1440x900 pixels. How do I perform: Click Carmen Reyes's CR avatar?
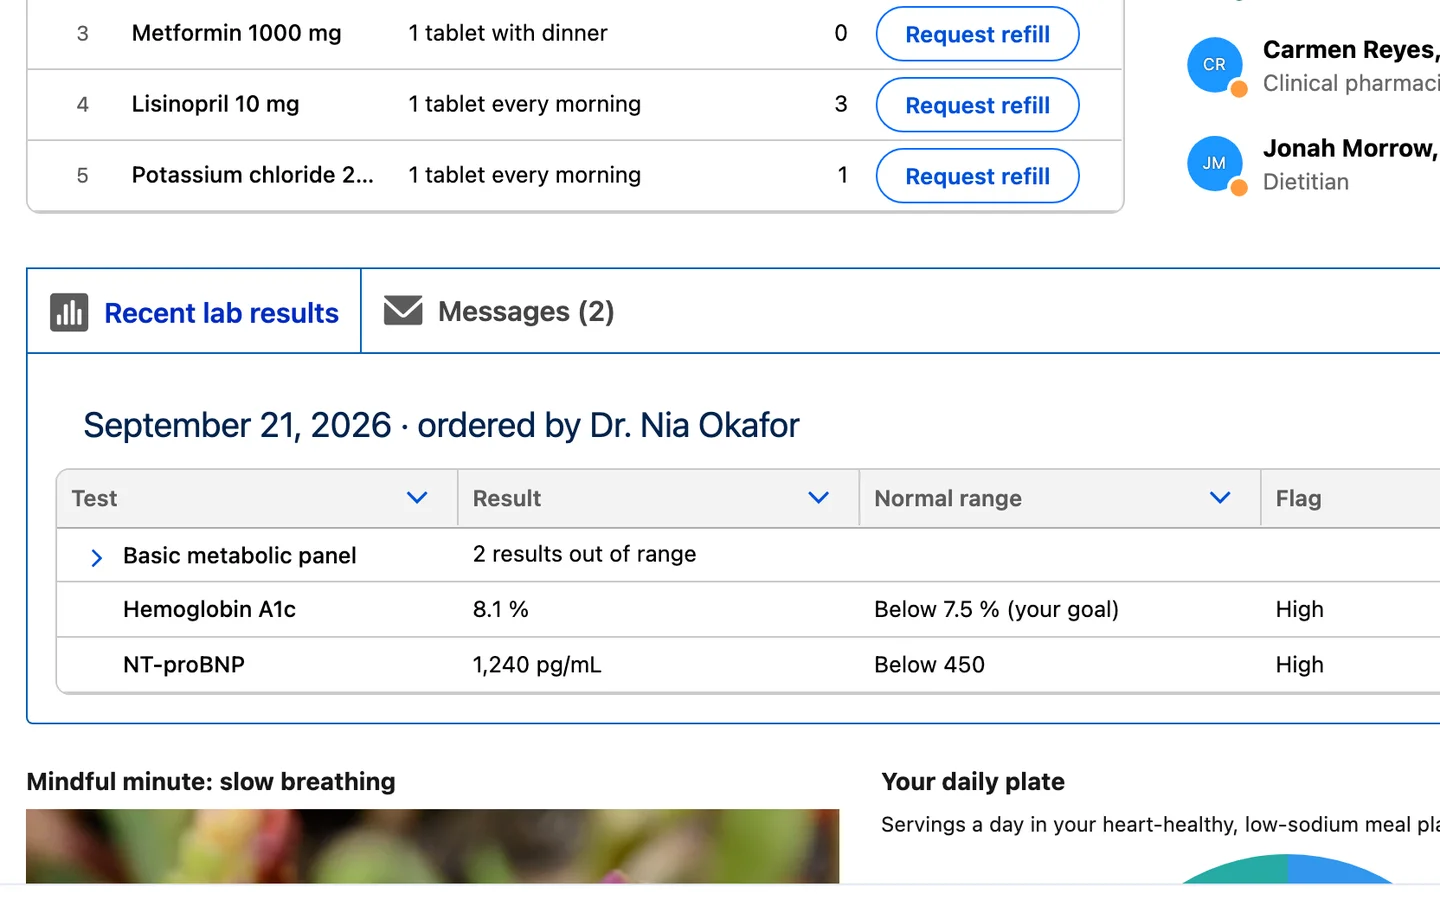point(1214,65)
